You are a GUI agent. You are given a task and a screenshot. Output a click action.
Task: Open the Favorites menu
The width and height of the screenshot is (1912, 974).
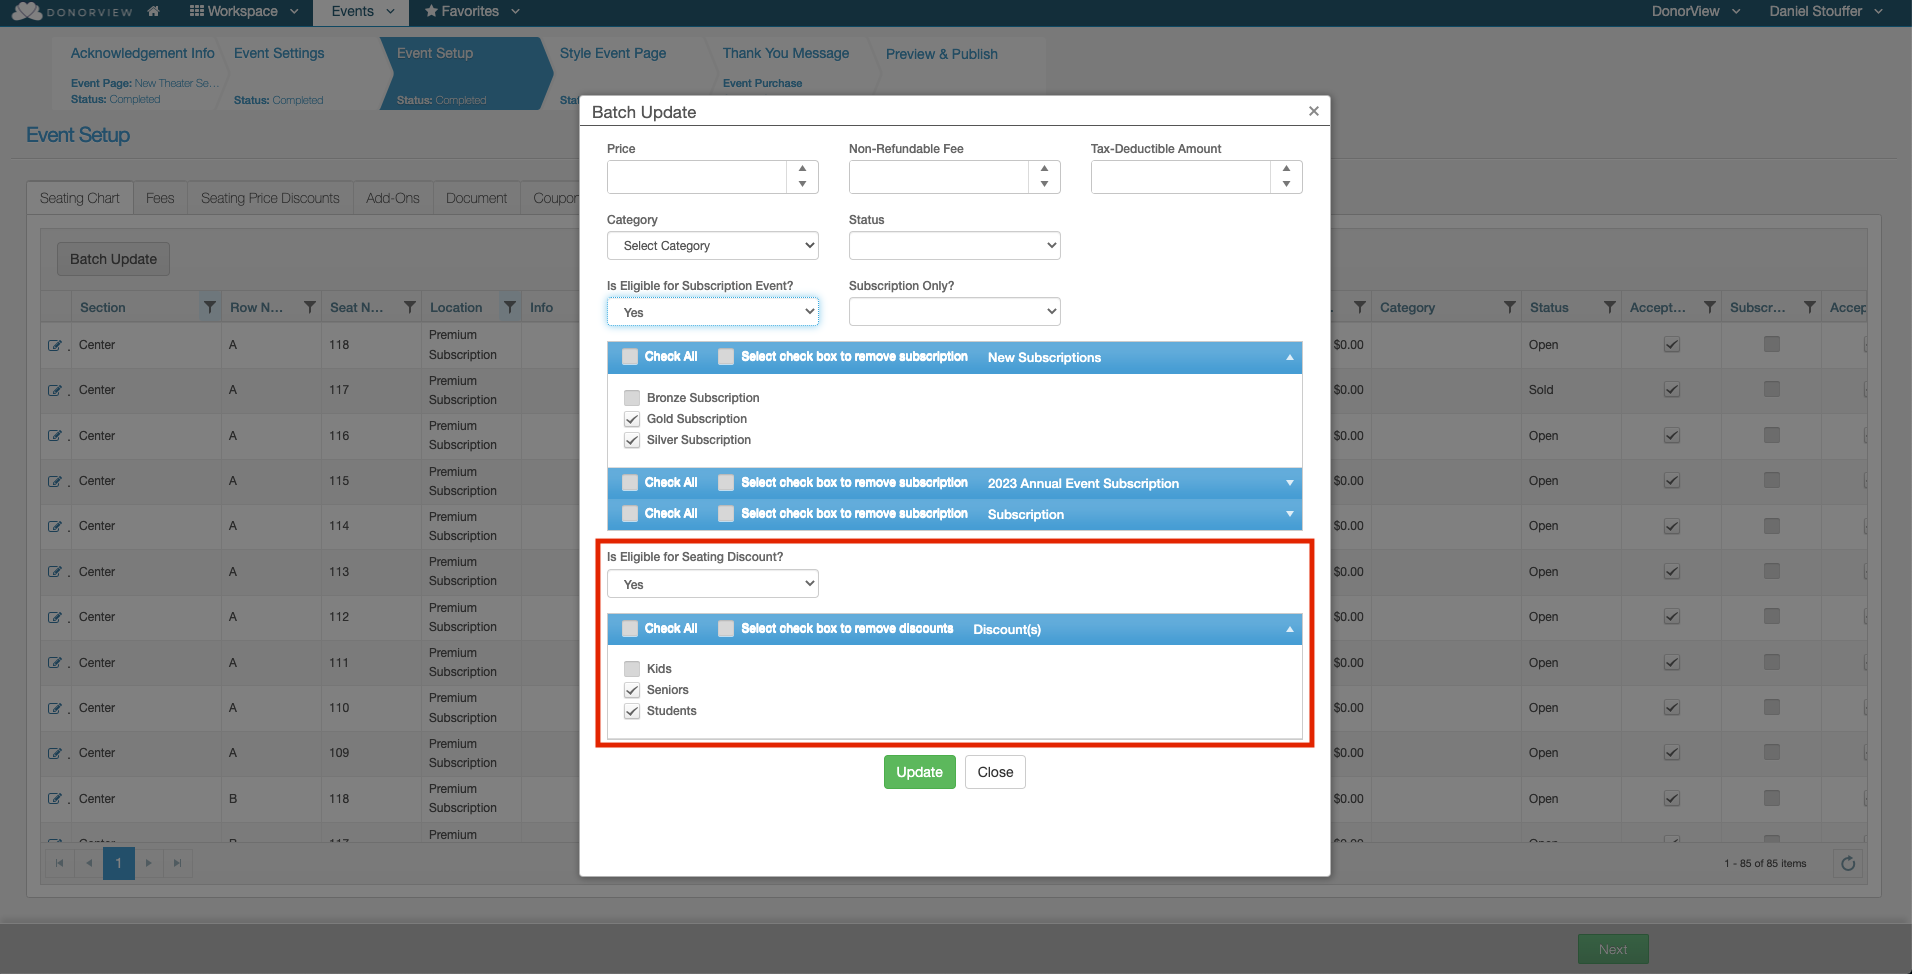click(472, 11)
